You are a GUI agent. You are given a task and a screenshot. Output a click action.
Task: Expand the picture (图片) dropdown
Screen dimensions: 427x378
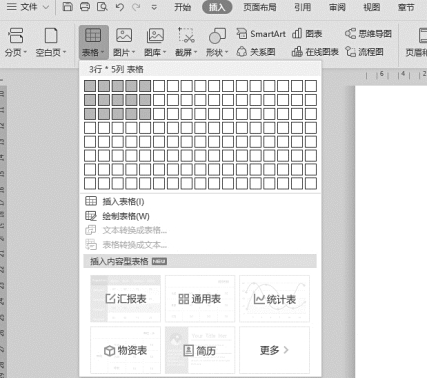(x=124, y=52)
